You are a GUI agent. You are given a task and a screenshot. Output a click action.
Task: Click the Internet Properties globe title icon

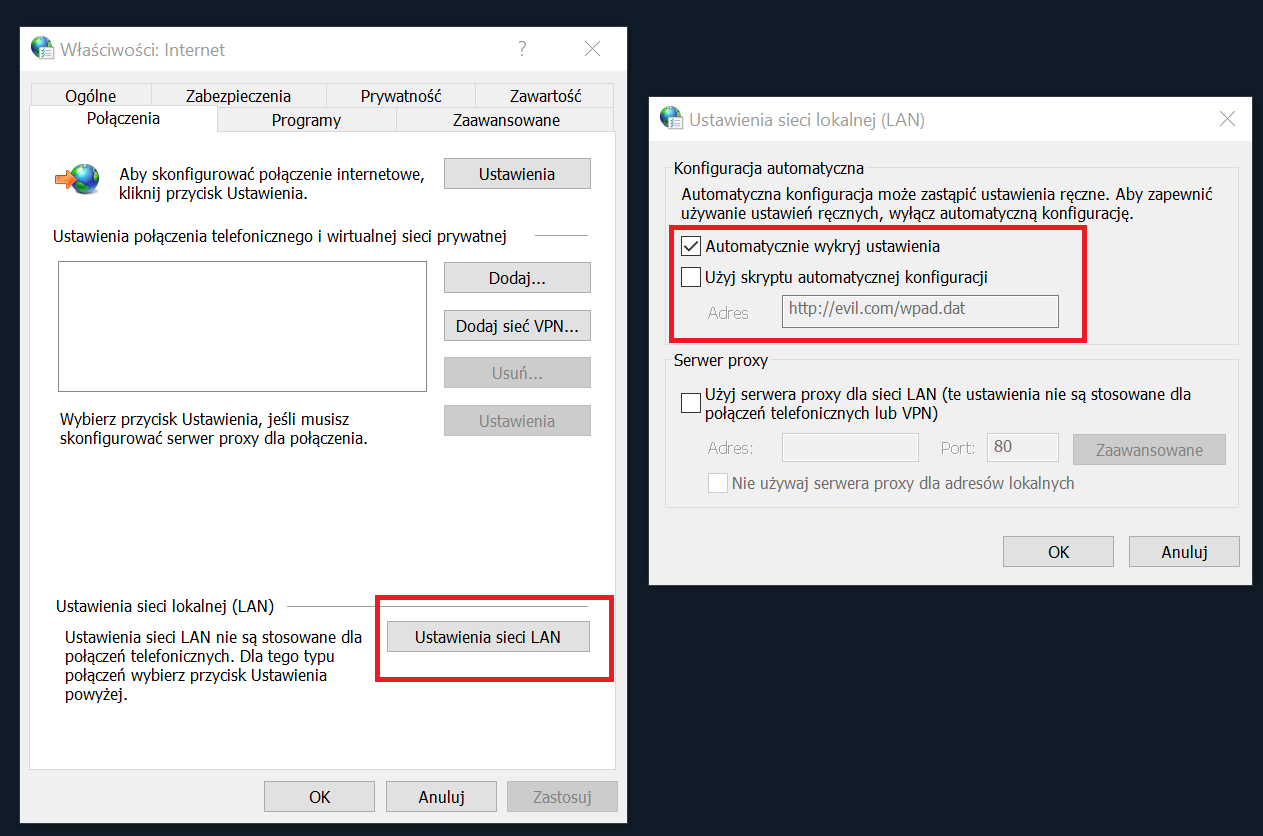coord(42,49)
